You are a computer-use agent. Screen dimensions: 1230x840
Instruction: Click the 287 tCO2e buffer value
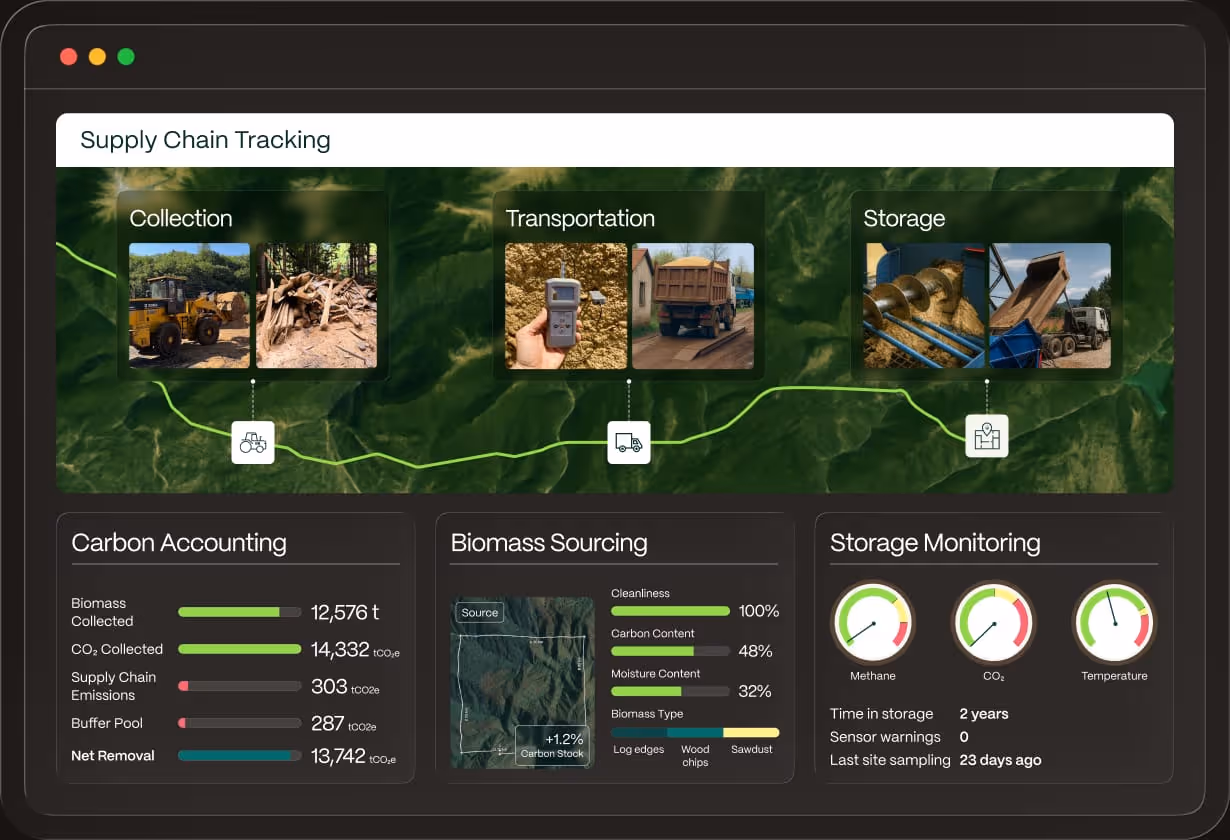343,724
